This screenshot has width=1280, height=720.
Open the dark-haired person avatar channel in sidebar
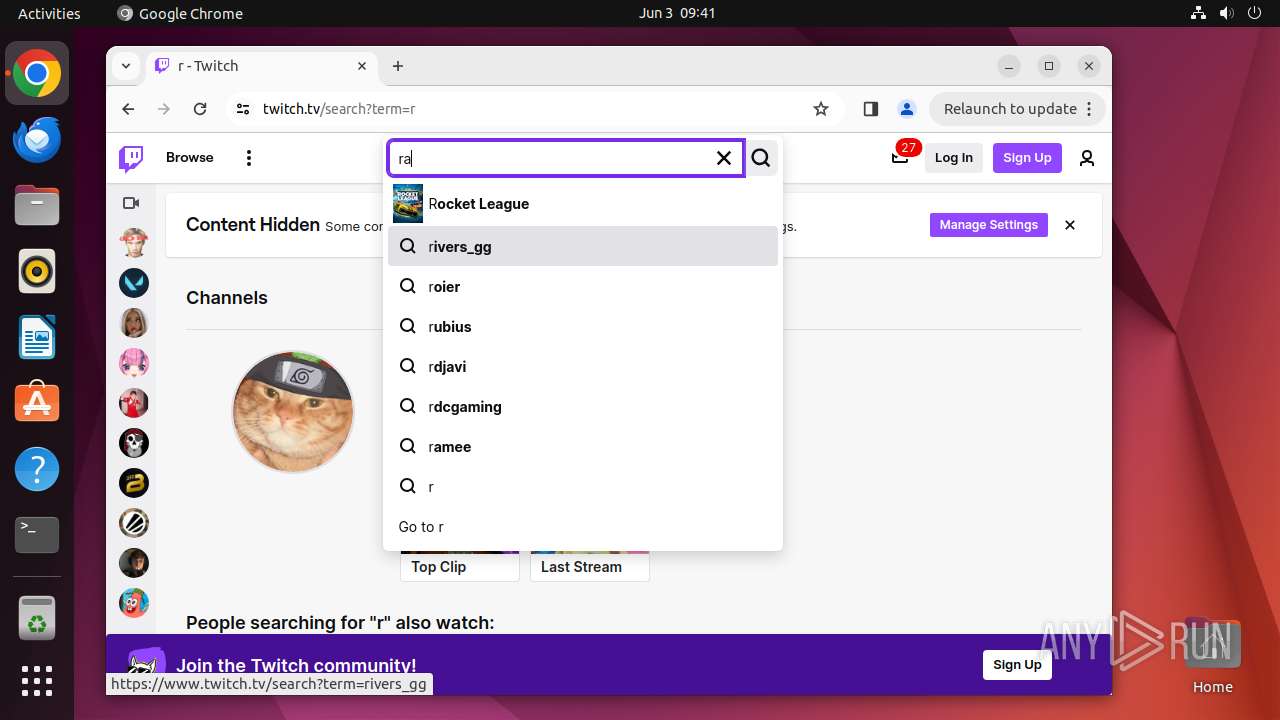click(134, 562)
